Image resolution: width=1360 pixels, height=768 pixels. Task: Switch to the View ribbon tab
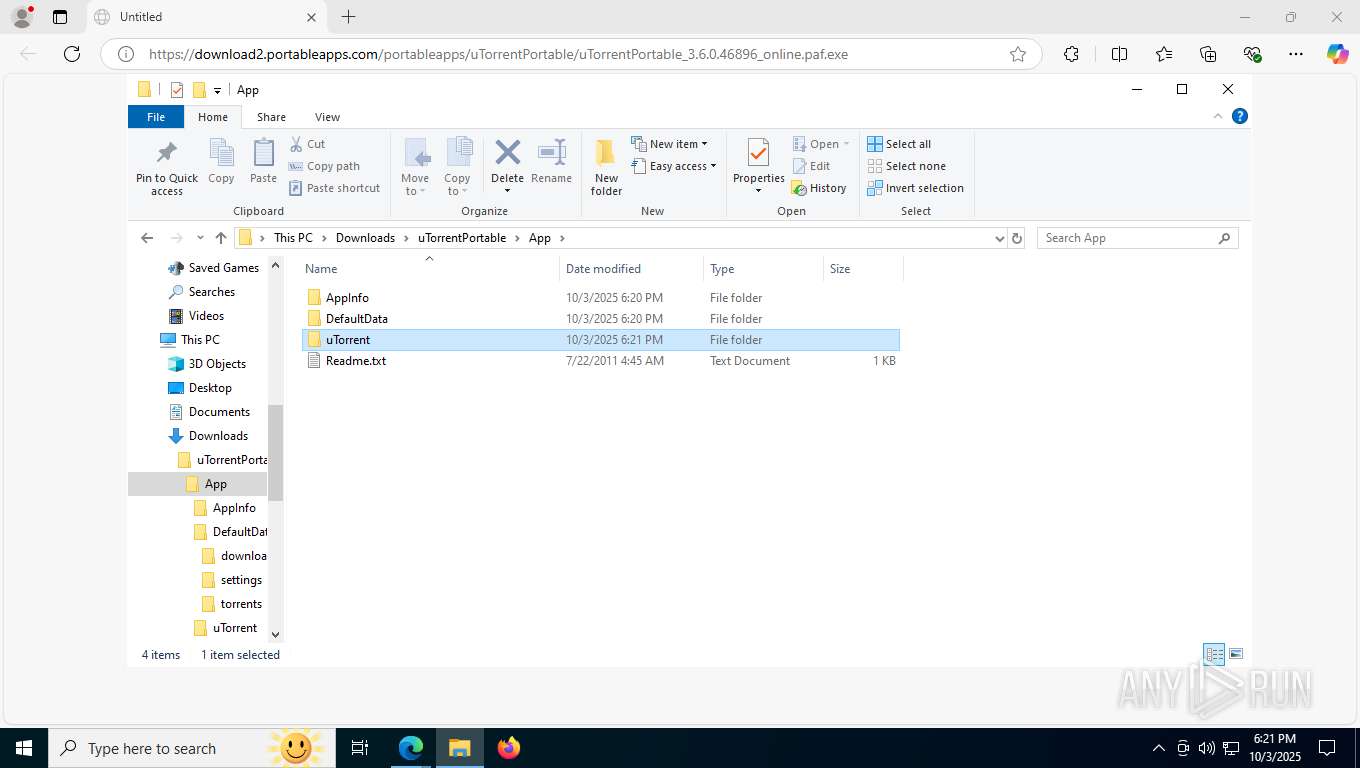point(327,117)
